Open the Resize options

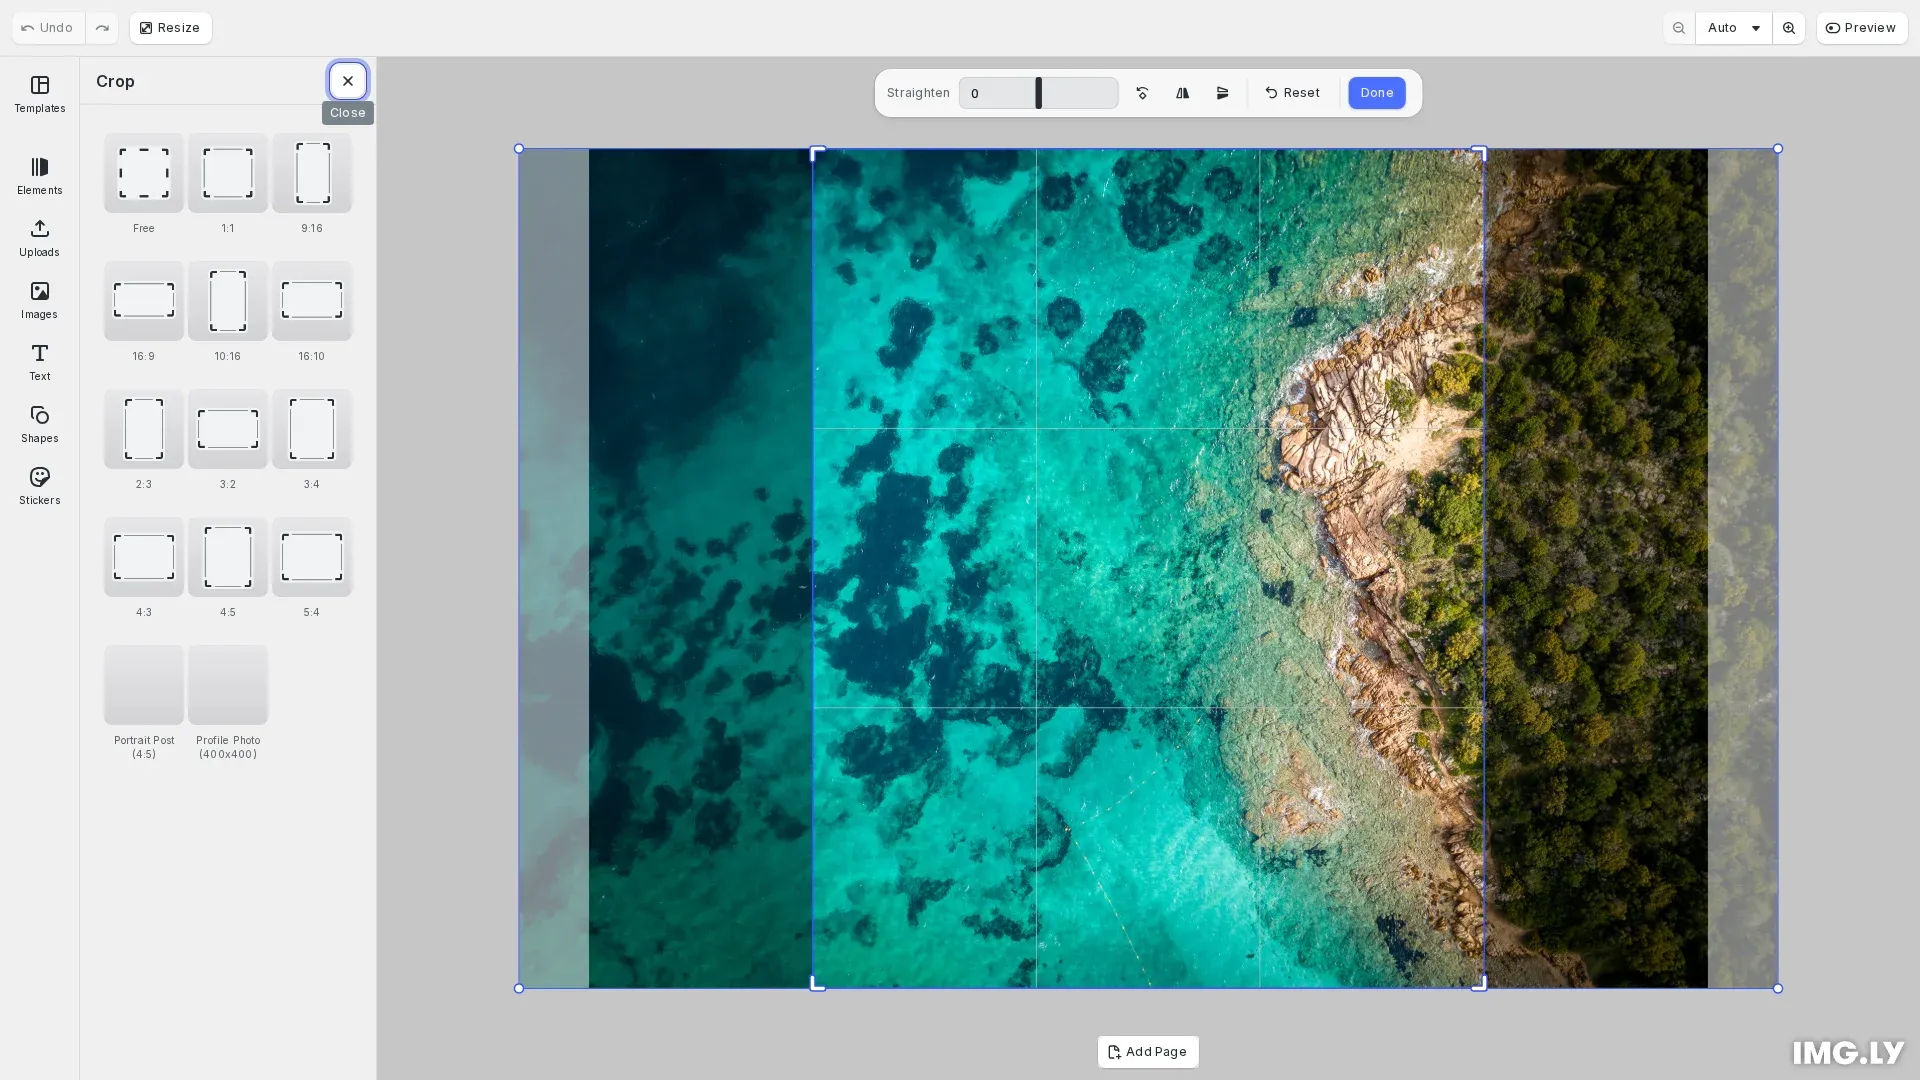[x=170, y=28]
